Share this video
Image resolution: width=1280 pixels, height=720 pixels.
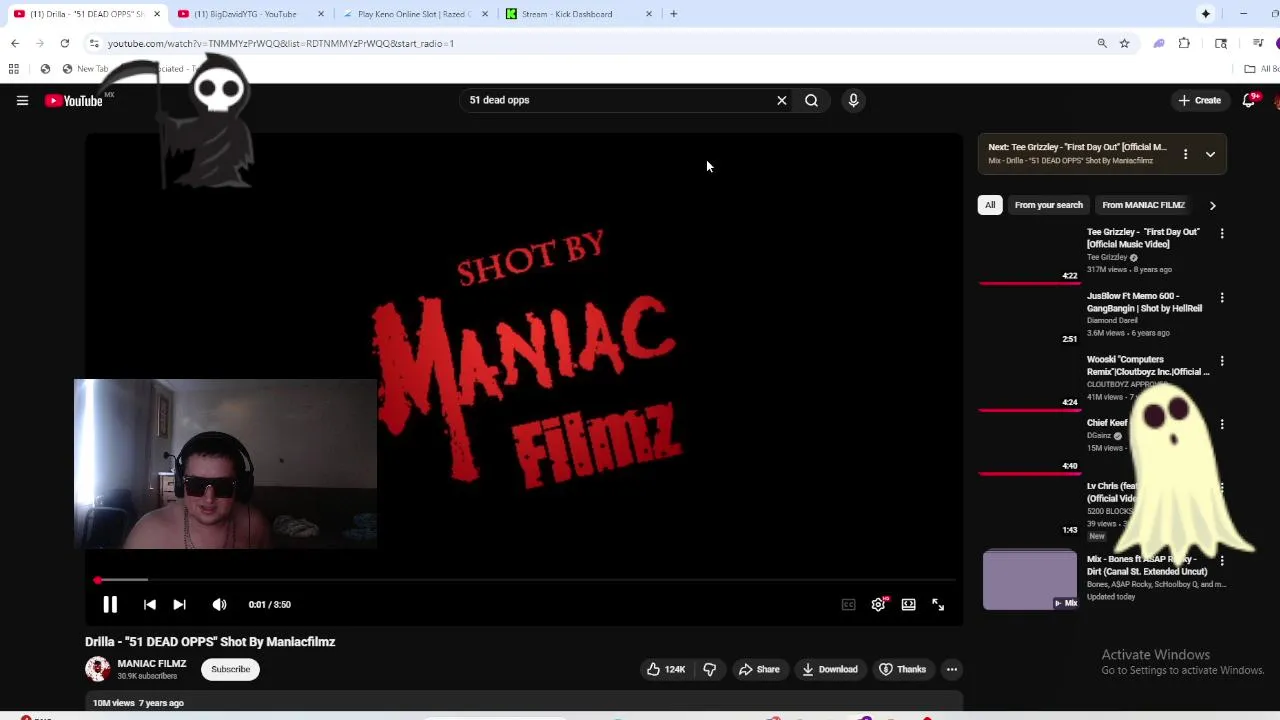coord(759,669)
